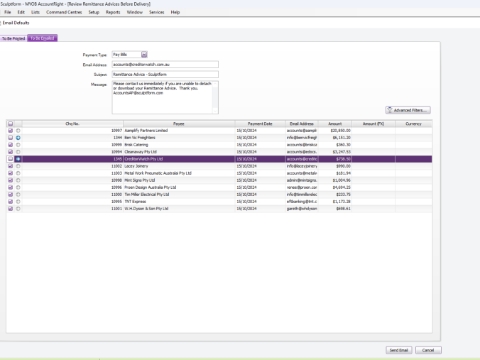Screen dimensions: 480x360
Task: Click the email cell in the Tim Miller Electrical row
Action: pos(302,194)
